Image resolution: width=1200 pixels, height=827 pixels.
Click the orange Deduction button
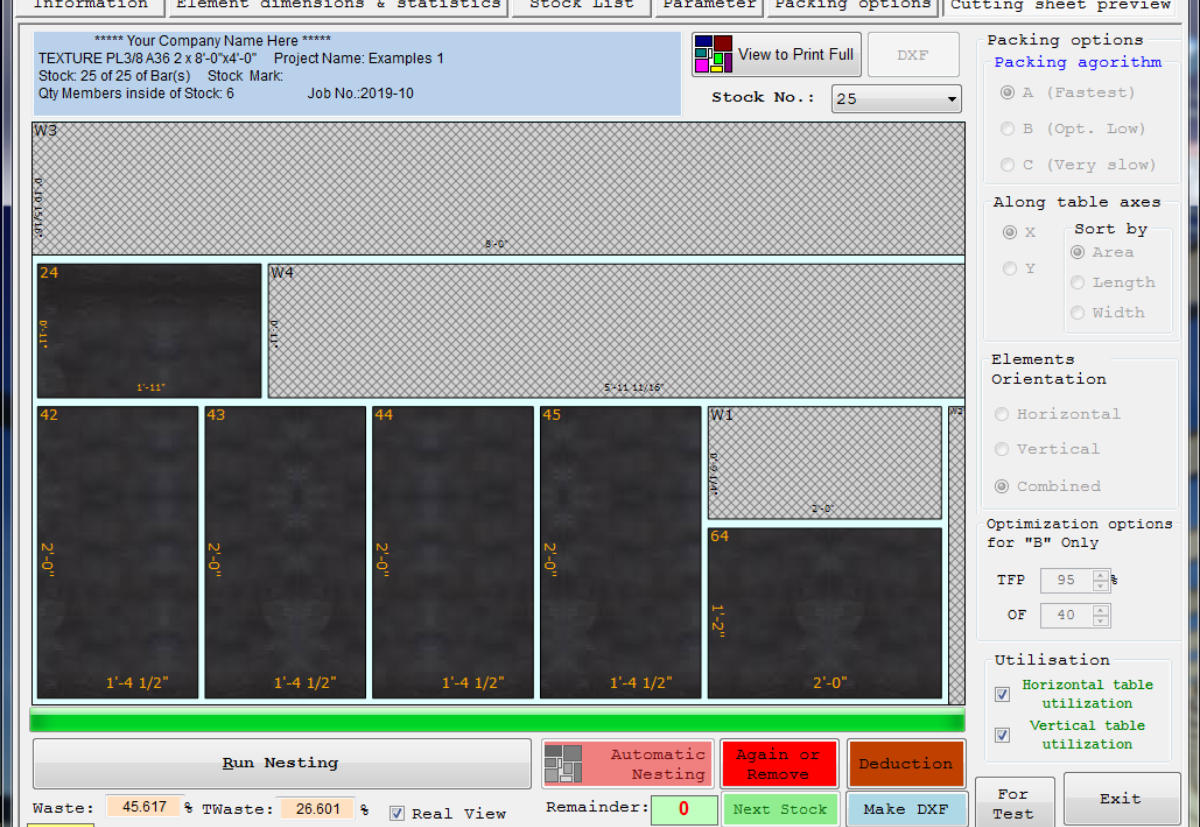(905, 764)
